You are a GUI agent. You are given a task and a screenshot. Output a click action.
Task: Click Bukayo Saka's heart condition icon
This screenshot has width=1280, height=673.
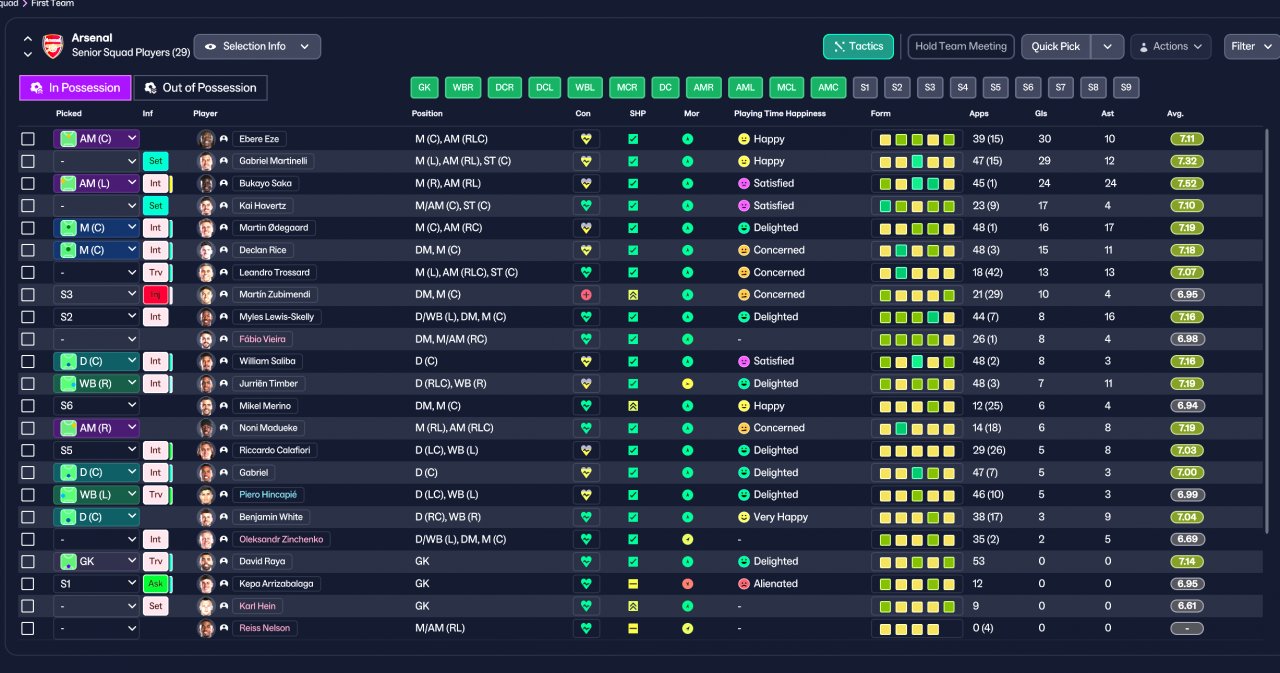point(586,184)
